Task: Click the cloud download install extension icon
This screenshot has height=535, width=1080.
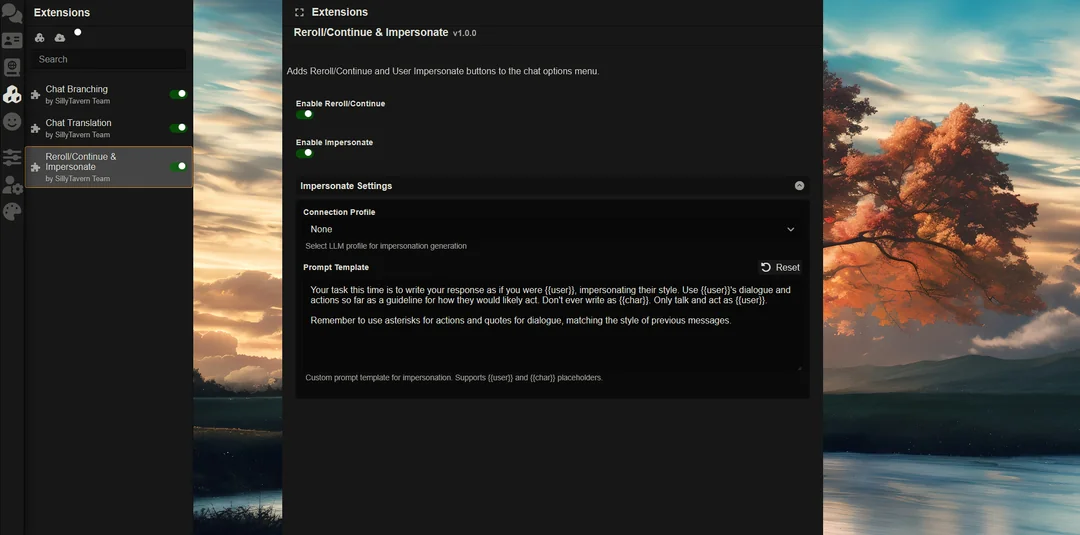Action: tap(60, 38)
